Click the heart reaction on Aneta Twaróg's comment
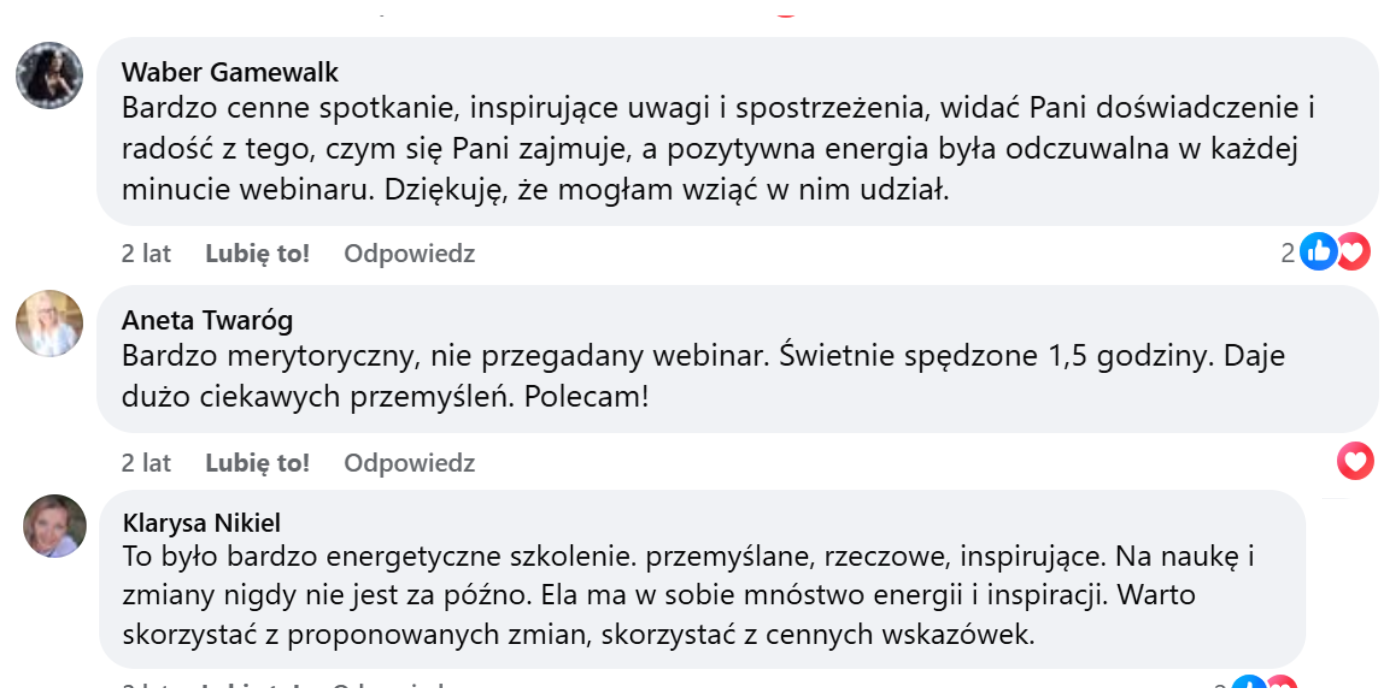This screenshot has height=700, width=1400. coord(1355,461)
